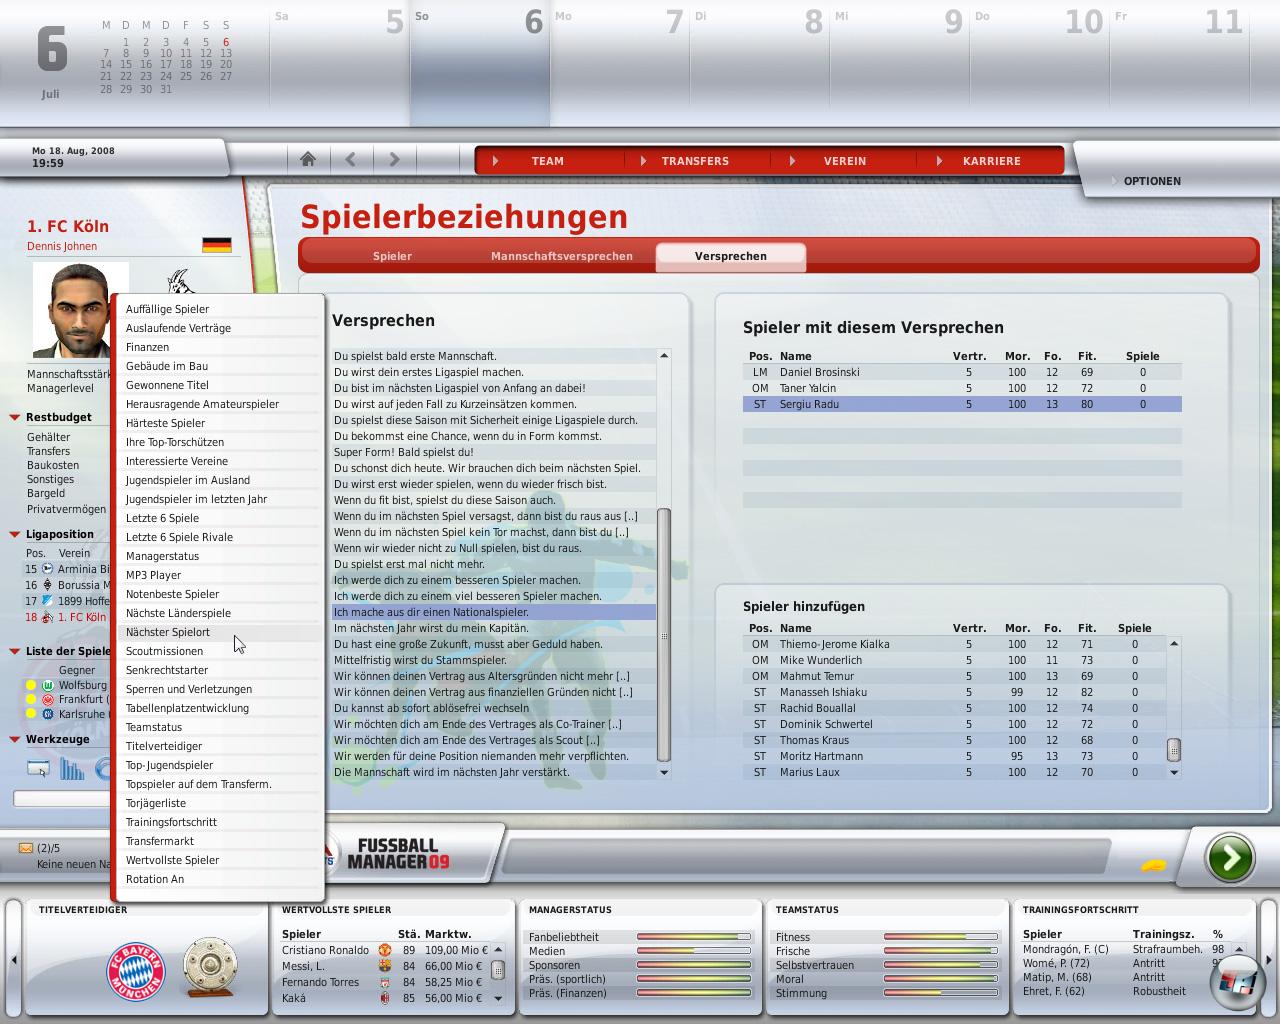Viewport: 1280px width, 1024px height.
Task: Collapse the Ligaposition section
Action: click(x=15, y=534)
